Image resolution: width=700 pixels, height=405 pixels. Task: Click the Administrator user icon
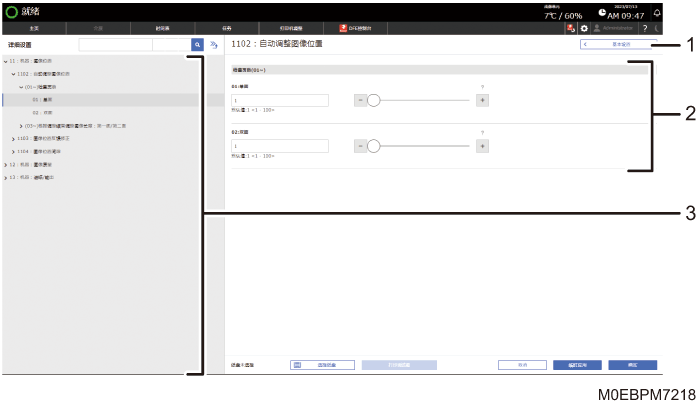click(x=596, y=28)
